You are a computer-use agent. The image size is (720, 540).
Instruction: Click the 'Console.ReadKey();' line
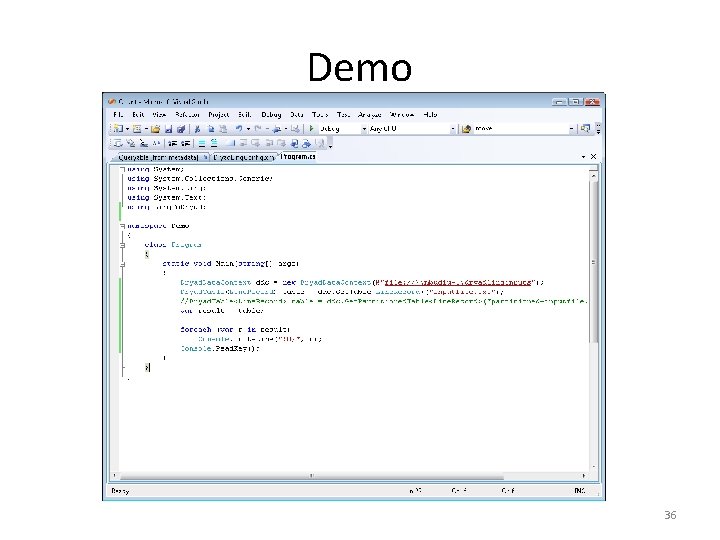(x=220, y=349)
